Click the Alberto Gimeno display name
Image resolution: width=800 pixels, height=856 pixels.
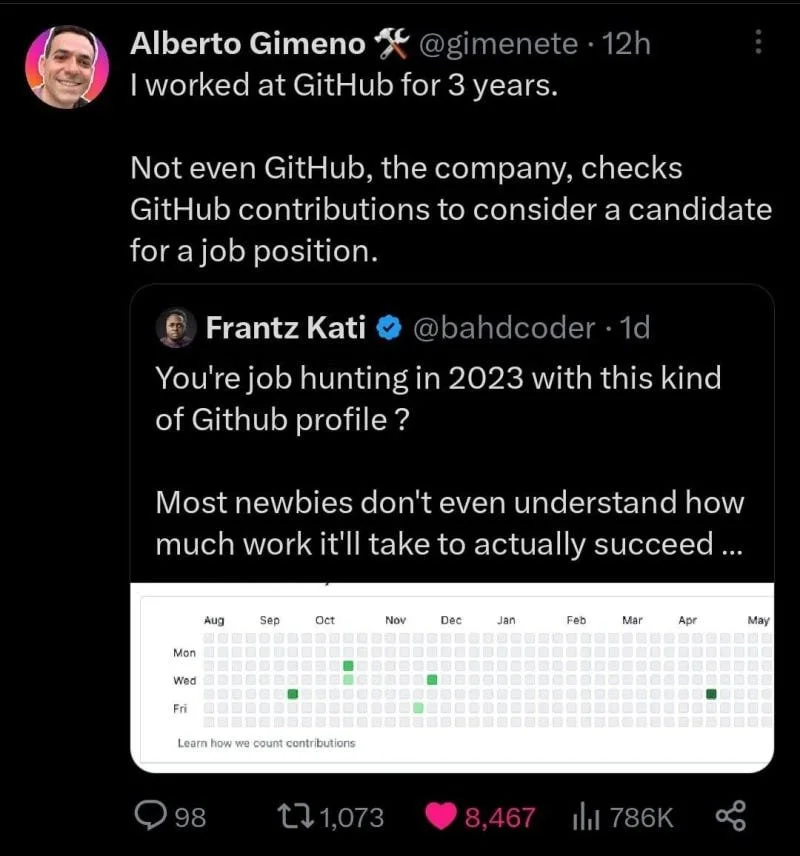coord(247,43)
